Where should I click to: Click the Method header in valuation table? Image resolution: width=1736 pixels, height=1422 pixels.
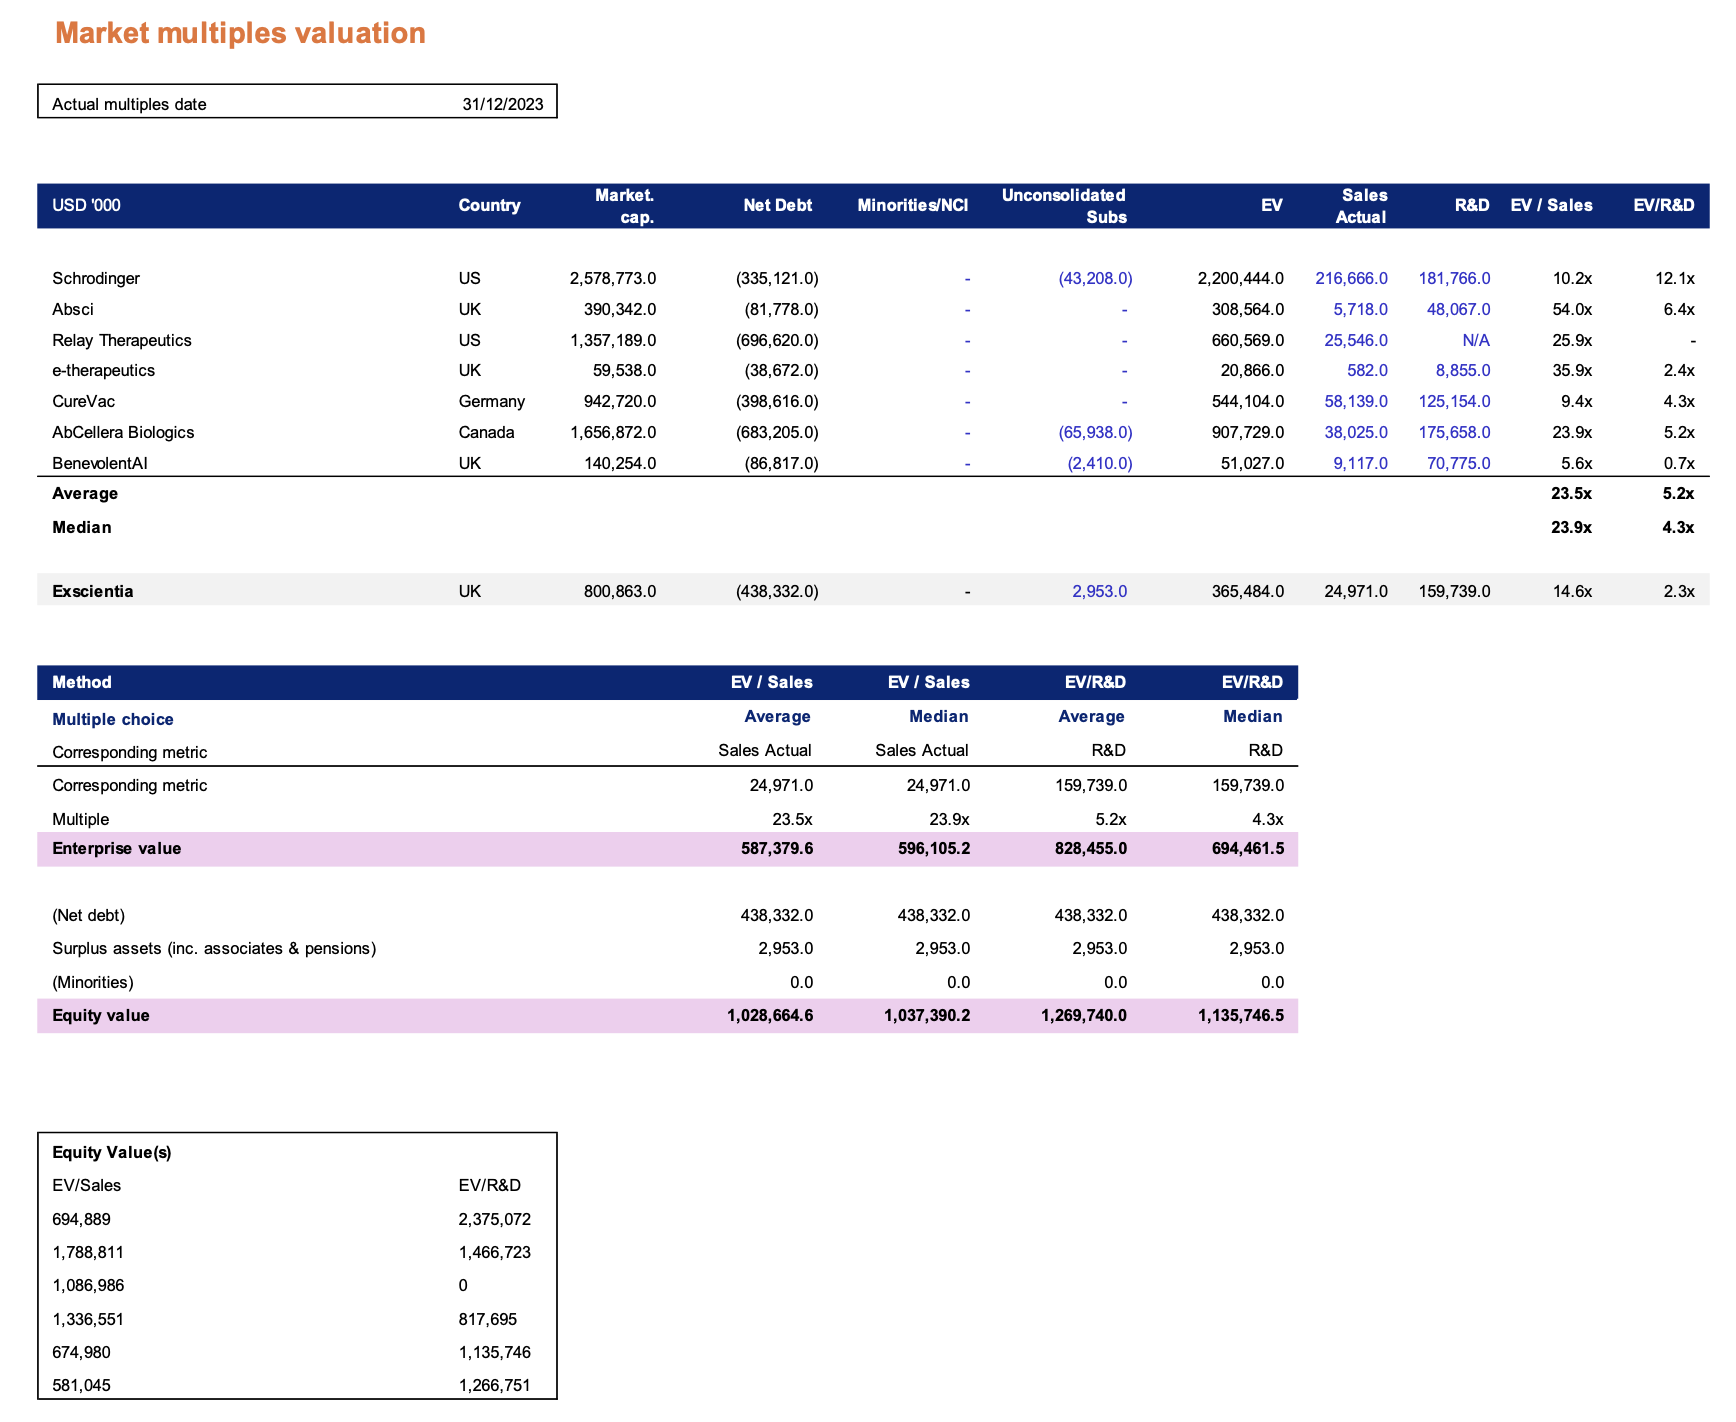click(x=82, y=682)
